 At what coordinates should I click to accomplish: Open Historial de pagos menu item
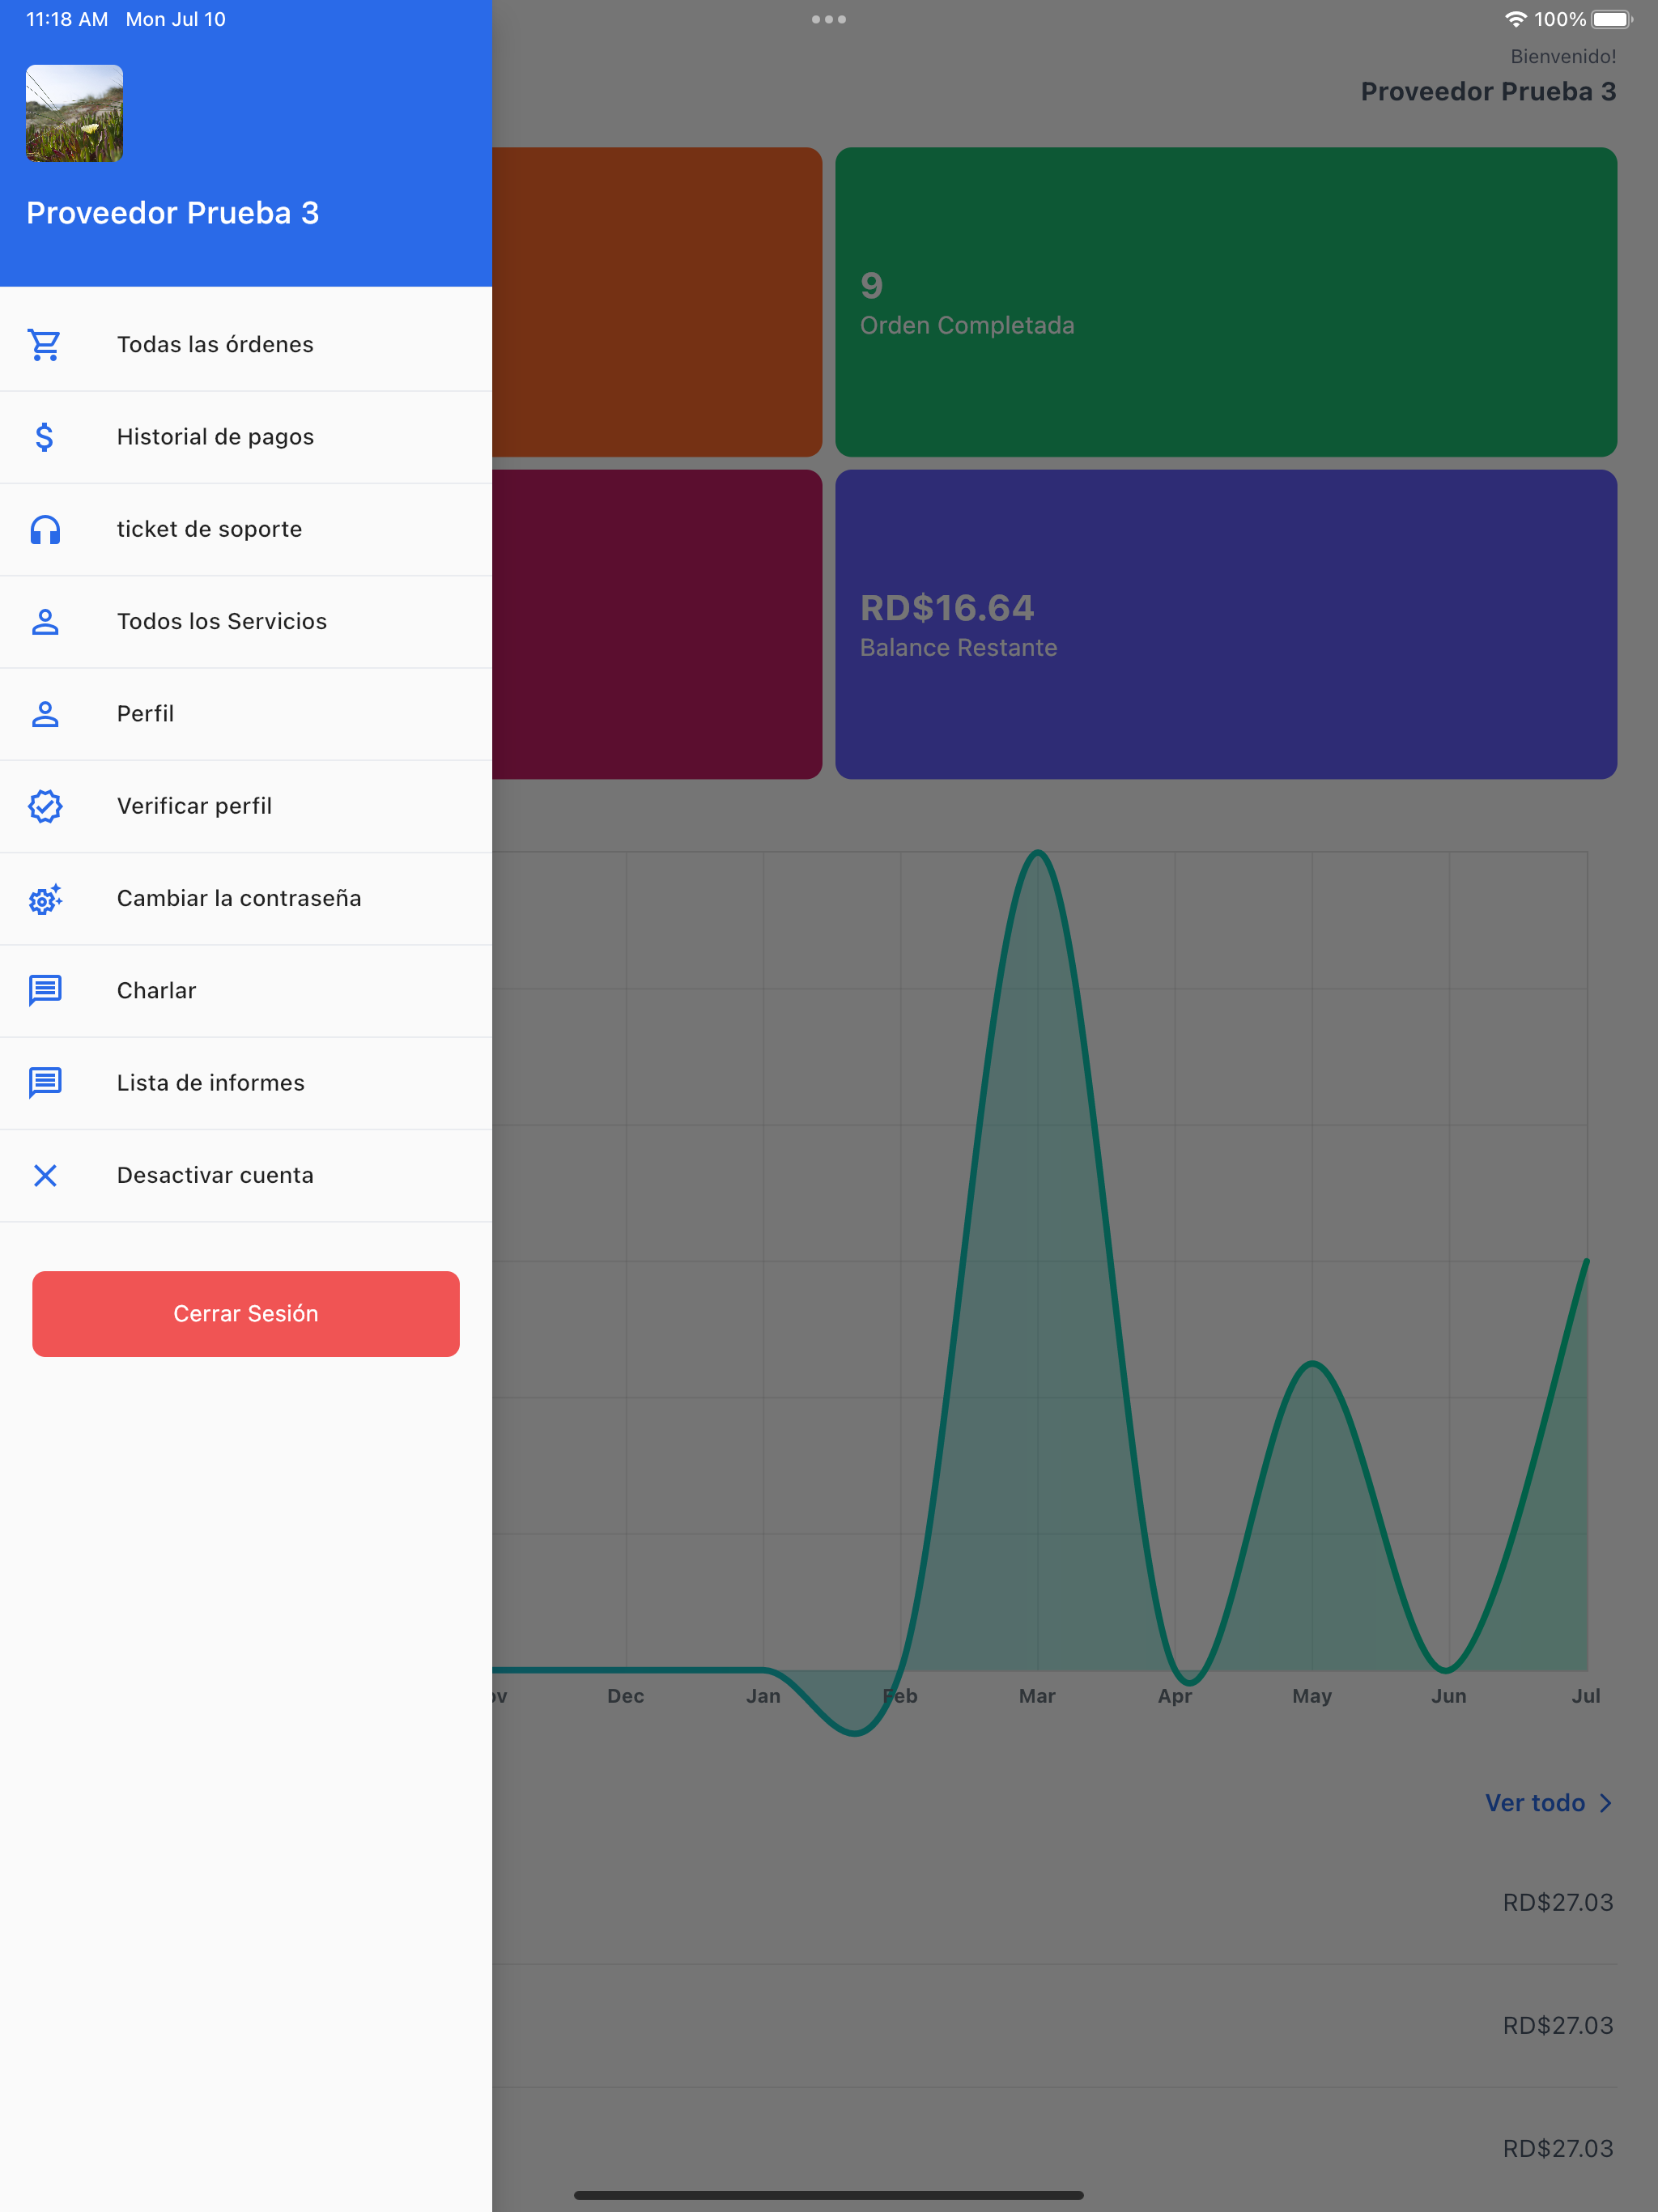coord(246,437)
